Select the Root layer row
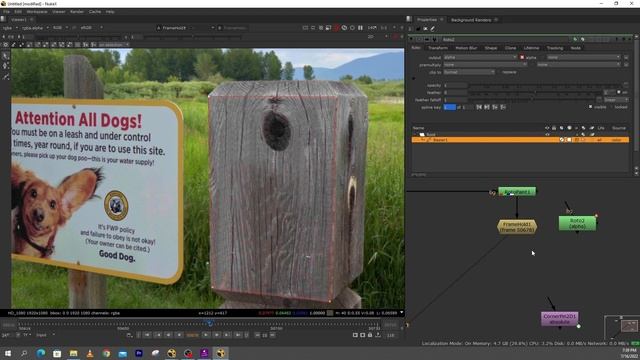 (520, 134)
